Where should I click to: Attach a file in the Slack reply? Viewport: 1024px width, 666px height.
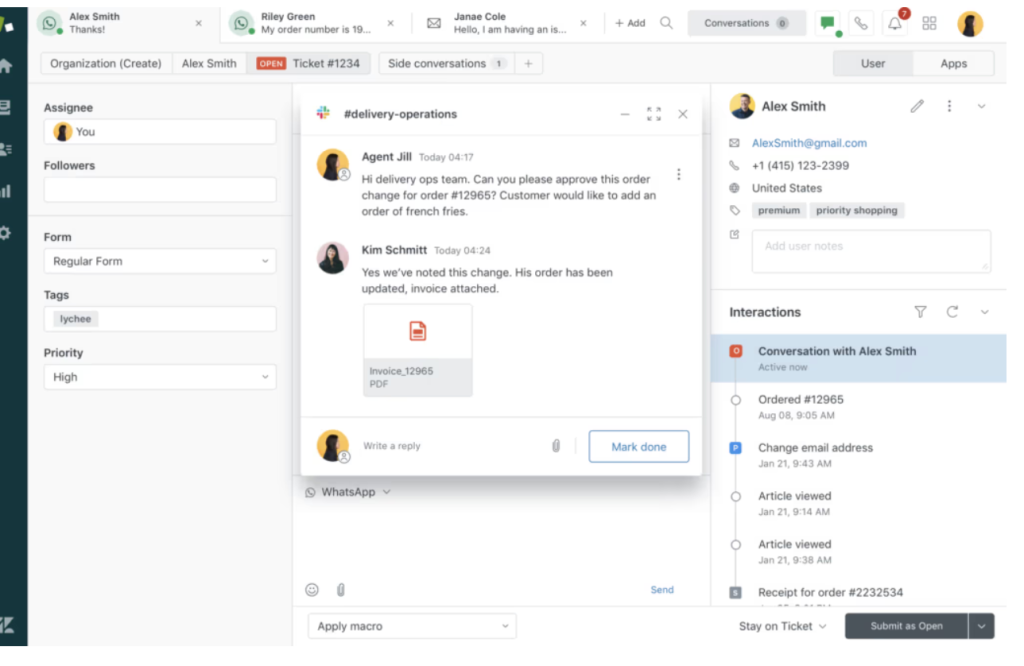click(556, 446)
